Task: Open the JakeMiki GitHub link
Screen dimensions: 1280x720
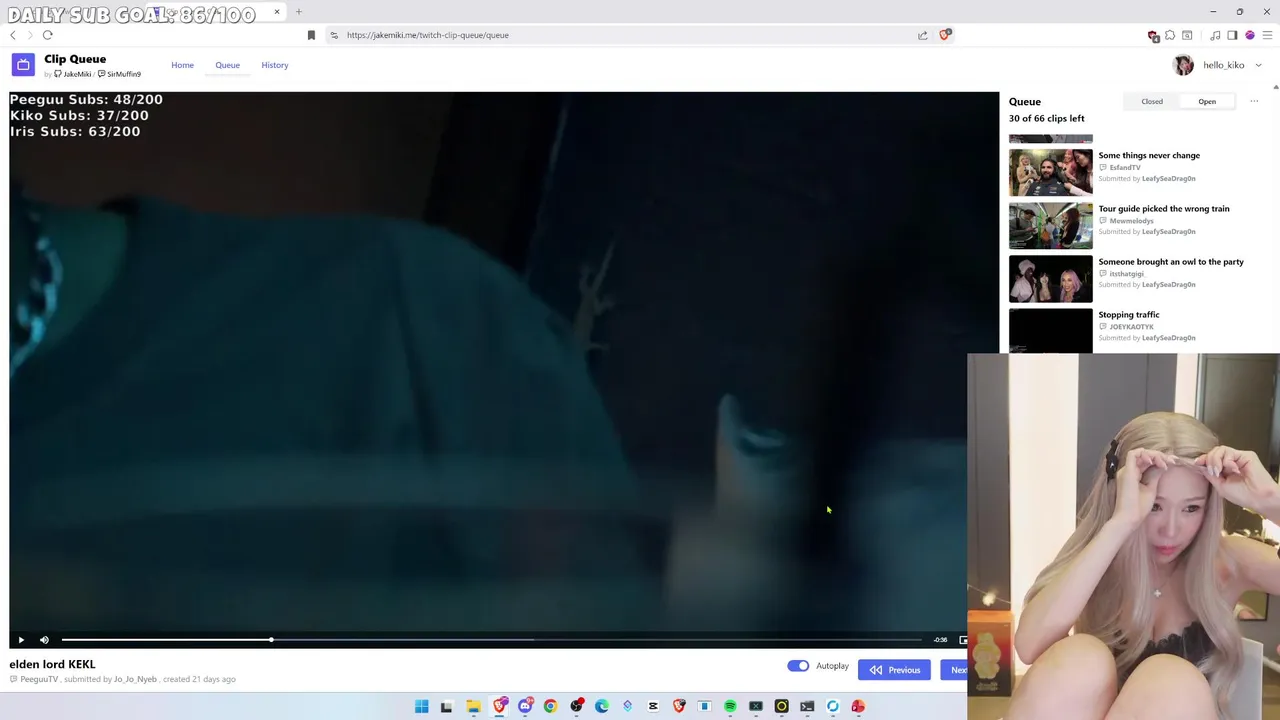Action: tap(72, 74)
